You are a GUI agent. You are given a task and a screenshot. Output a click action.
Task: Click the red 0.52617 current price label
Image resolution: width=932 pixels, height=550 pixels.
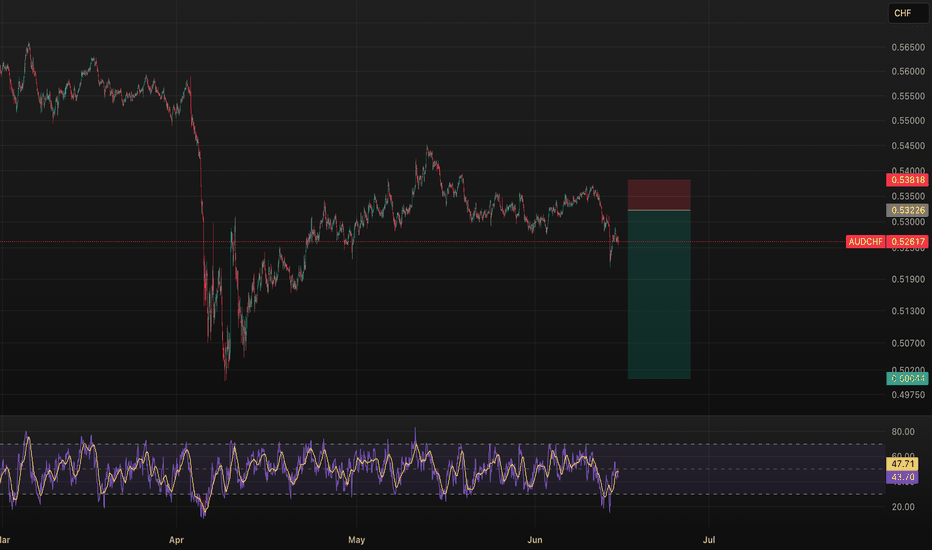tap(907, 241)
